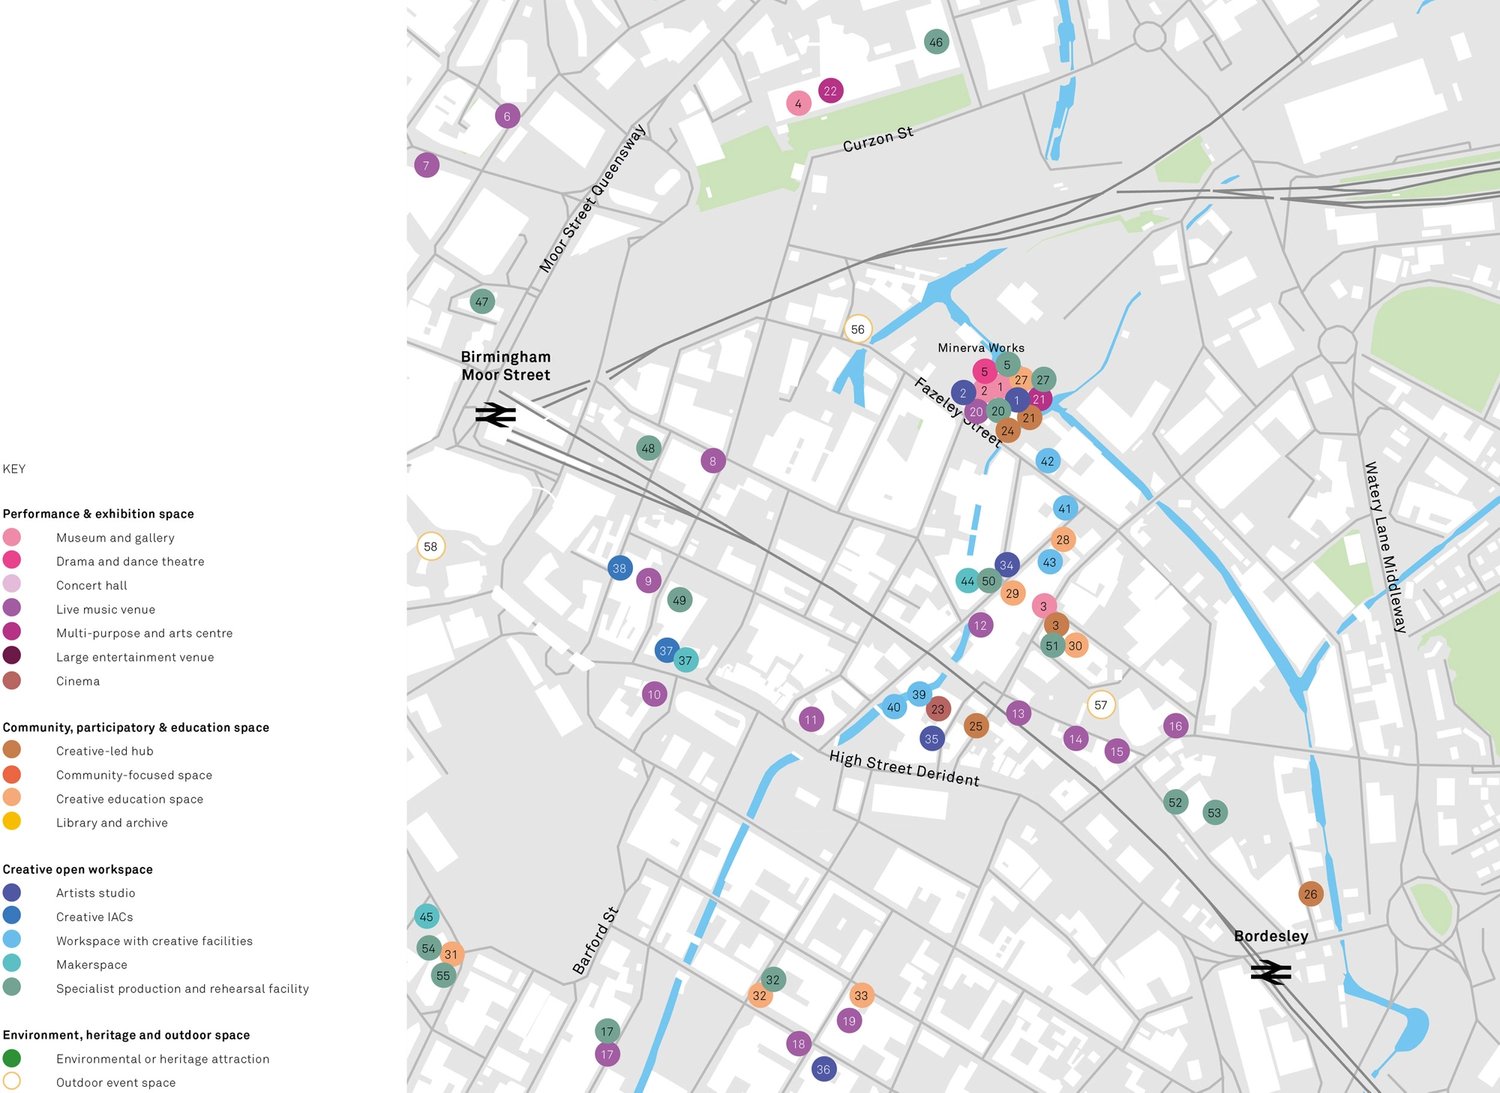Screen dimensions: 1500x1093
Task: Select brown marker 25 on High Street
Action: [x=976, y=726]
